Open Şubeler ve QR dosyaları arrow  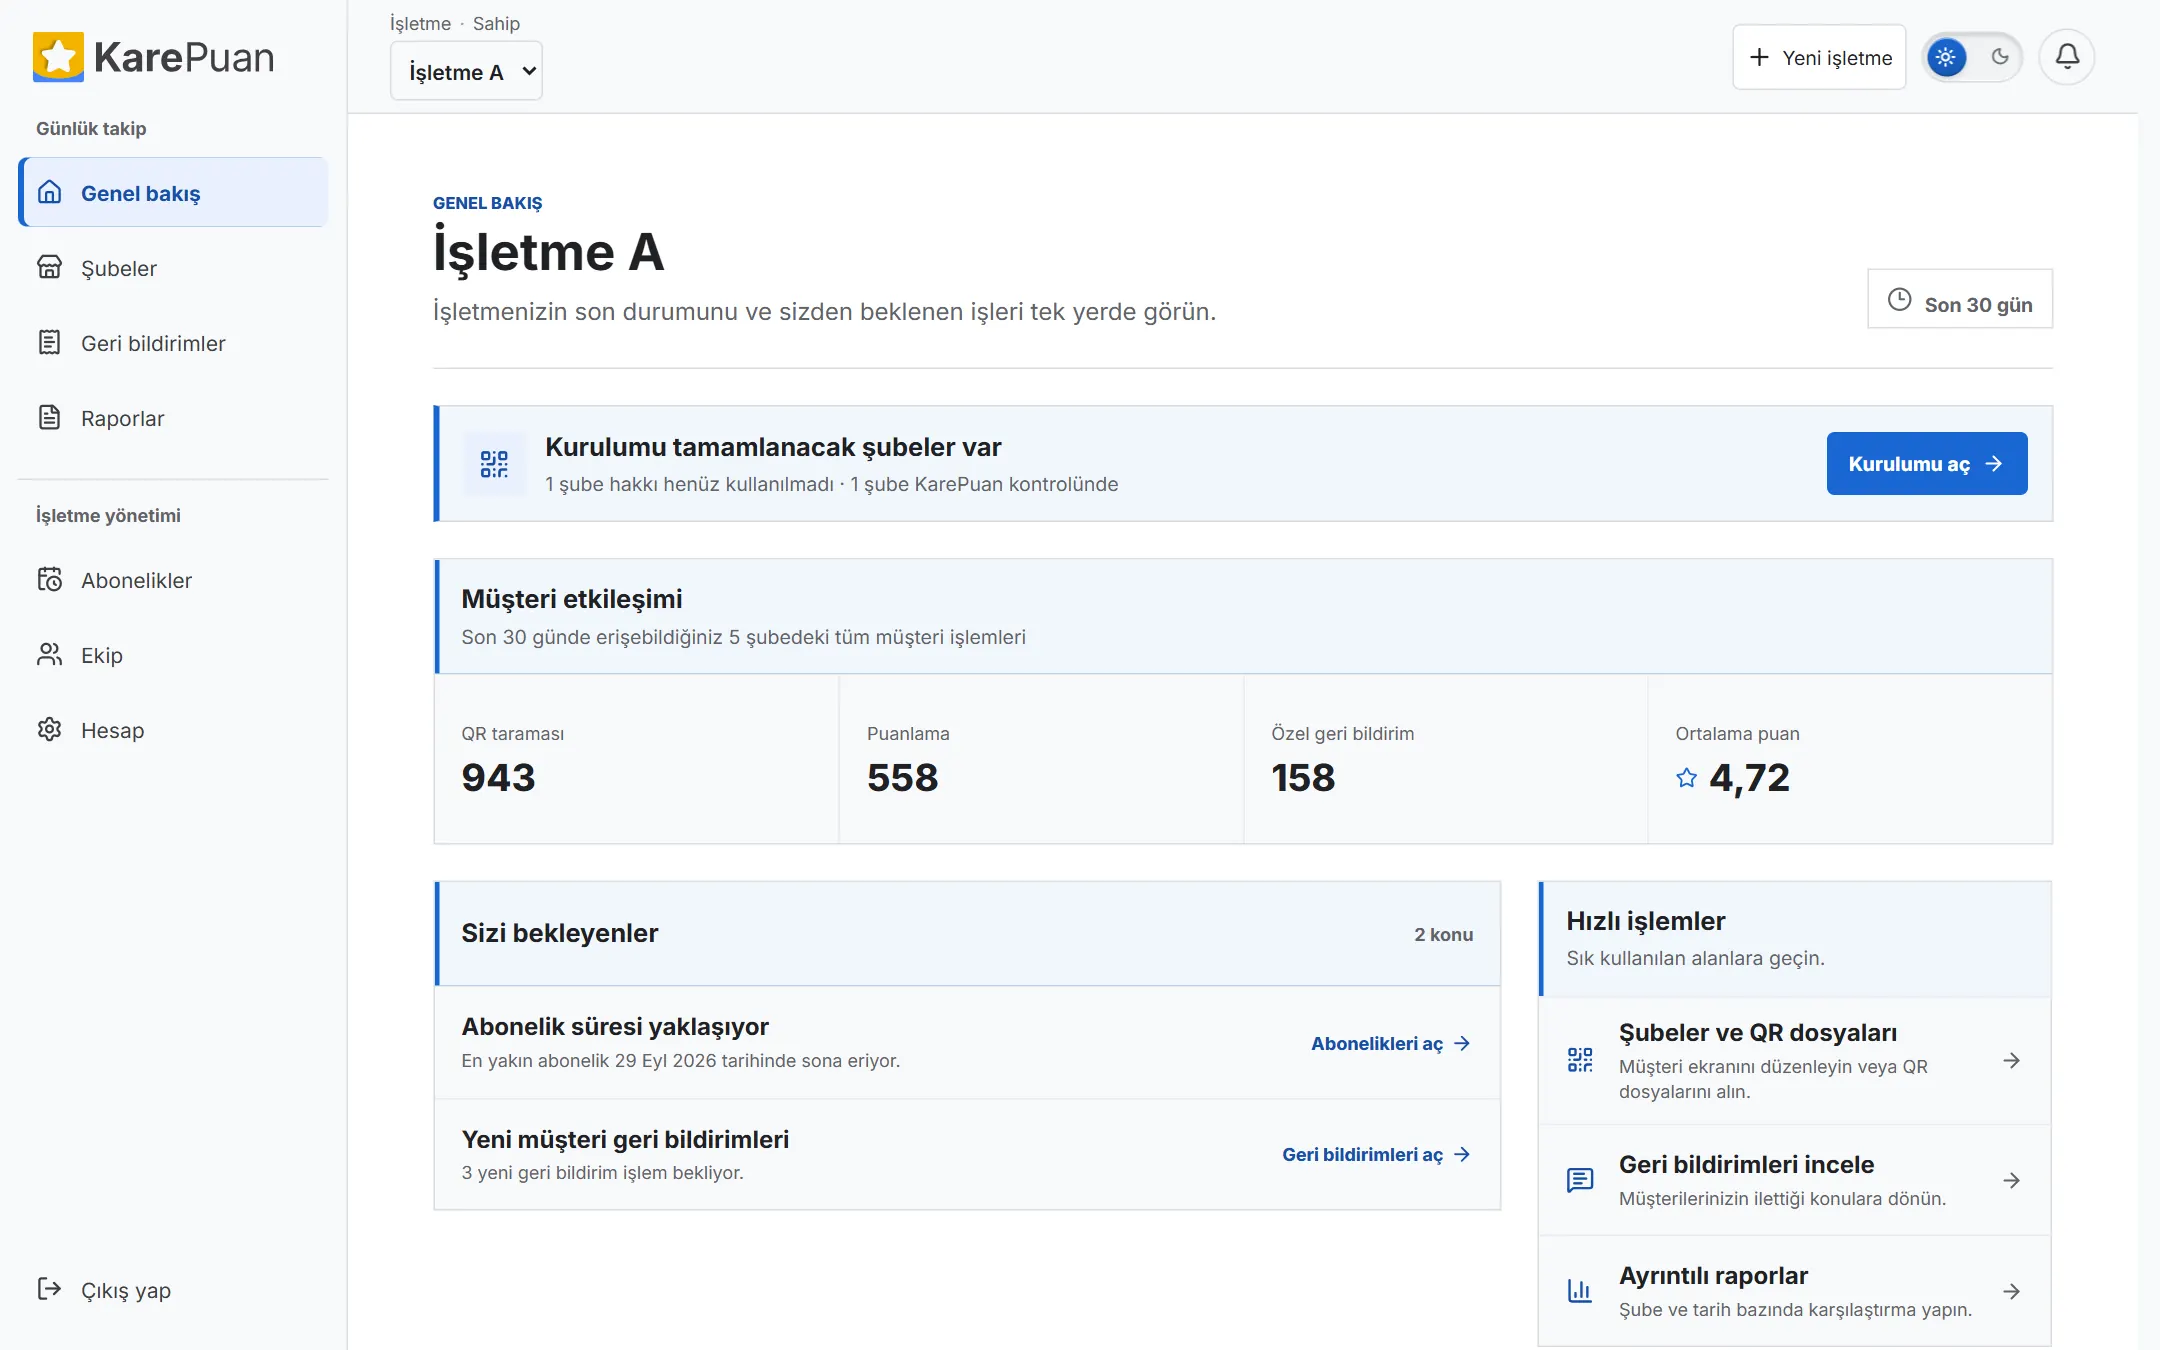[2012, 1061]
